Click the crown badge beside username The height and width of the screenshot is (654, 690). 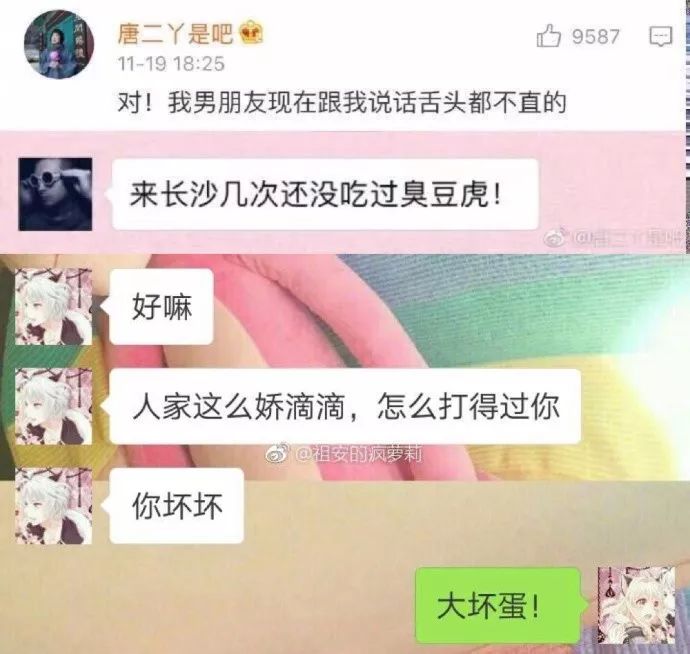point(251,33)
